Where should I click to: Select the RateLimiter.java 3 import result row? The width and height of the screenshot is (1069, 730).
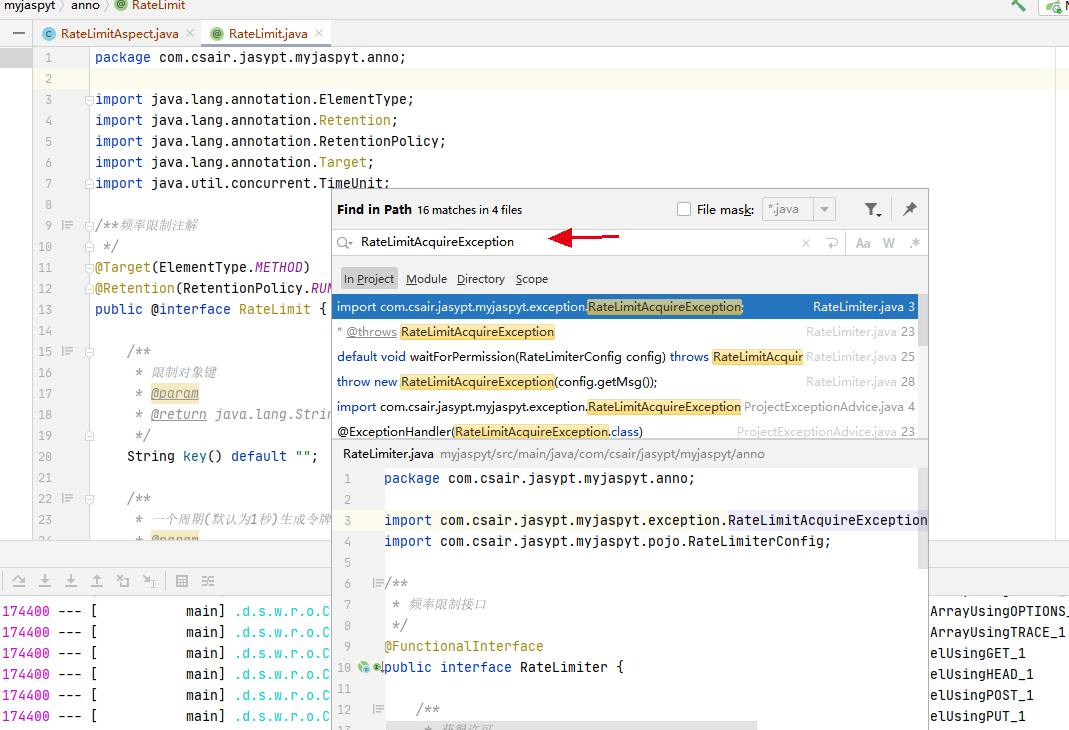point(624,307)
